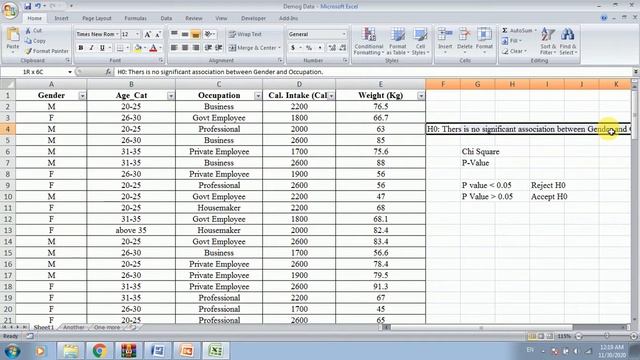
Task: Open Age_Cat column filter dropdown
Action: point(171,96)
